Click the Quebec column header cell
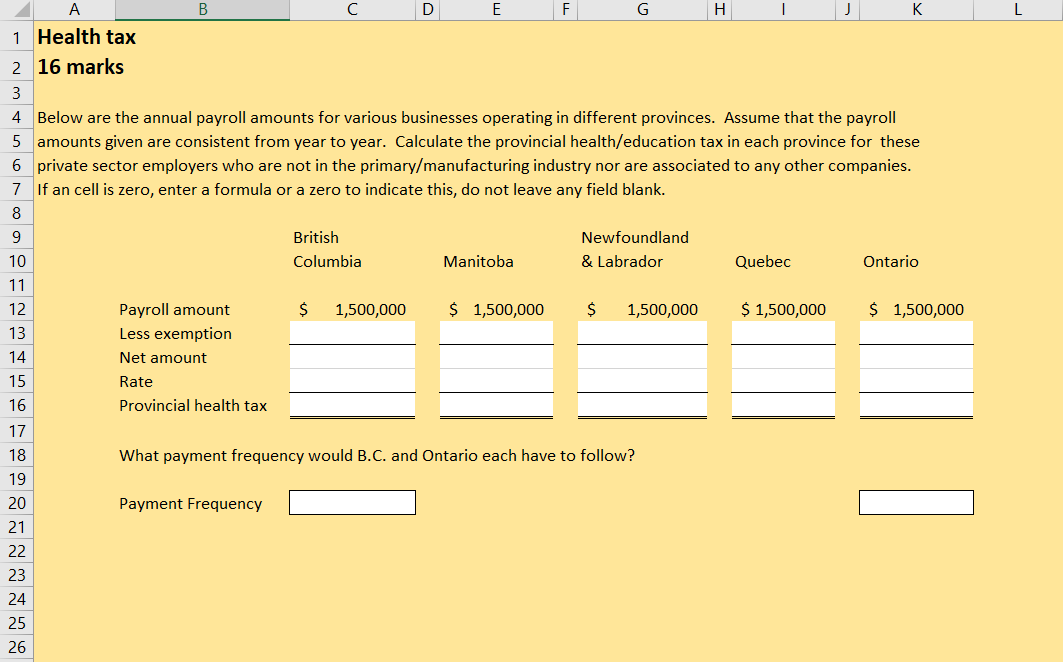 [x=762, y=261]
